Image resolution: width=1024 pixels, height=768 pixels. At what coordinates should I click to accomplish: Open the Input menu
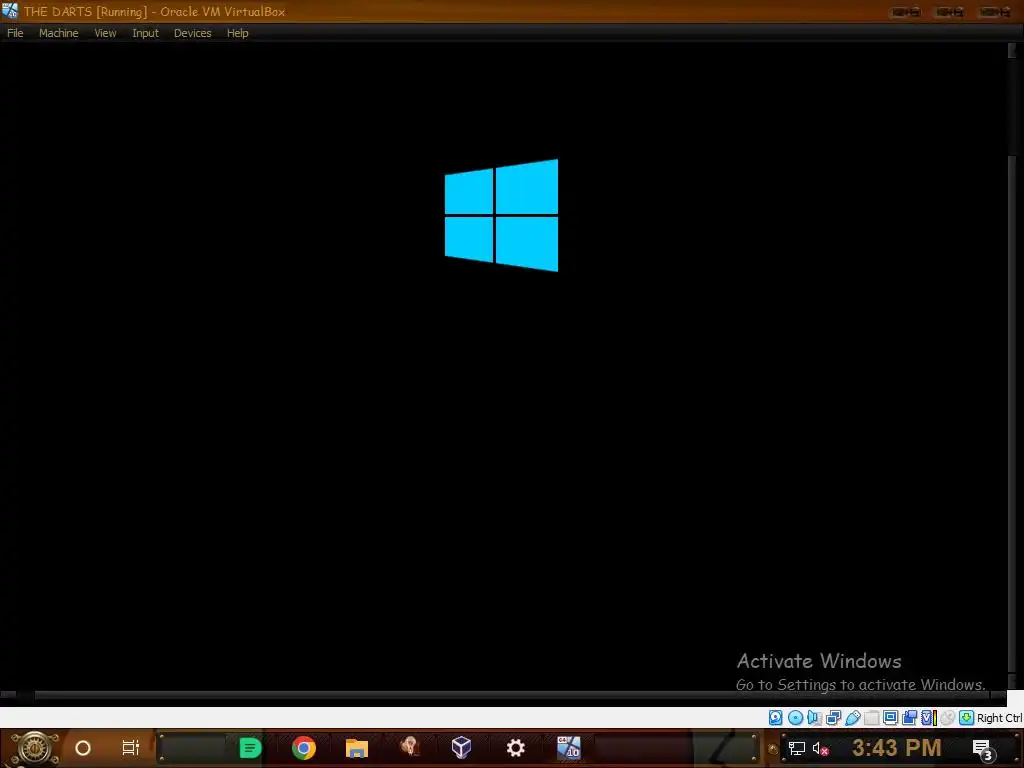(145, 33)
